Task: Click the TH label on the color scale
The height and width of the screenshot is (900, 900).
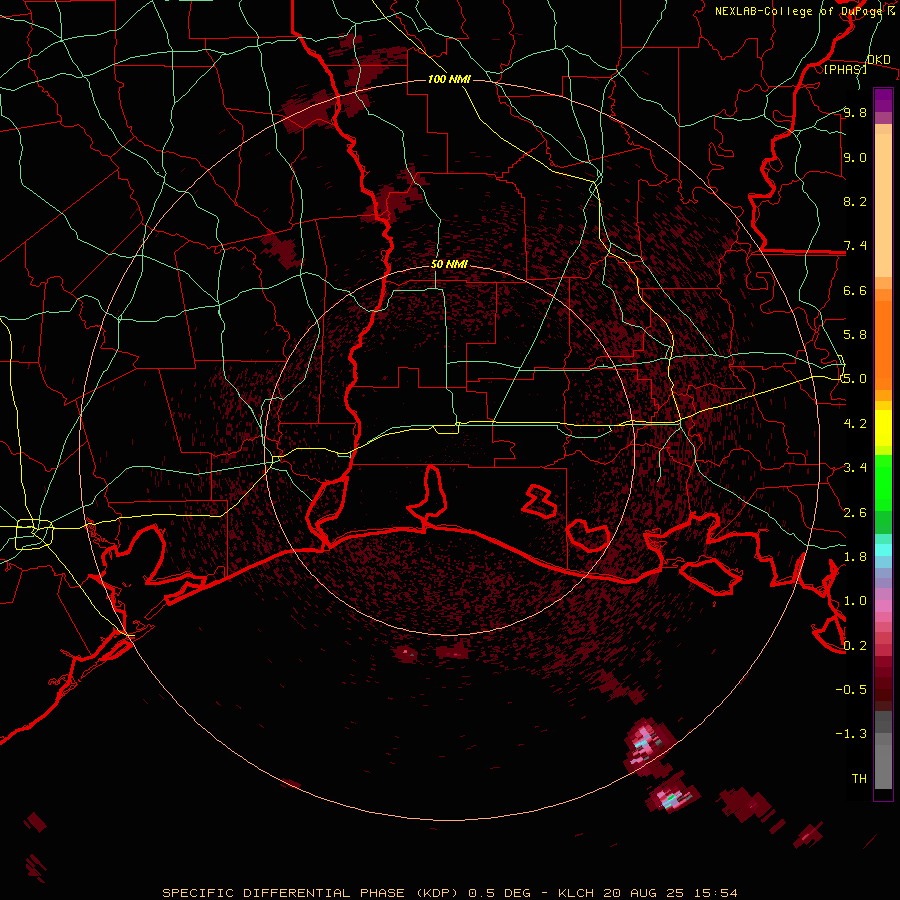Action: 859,778
